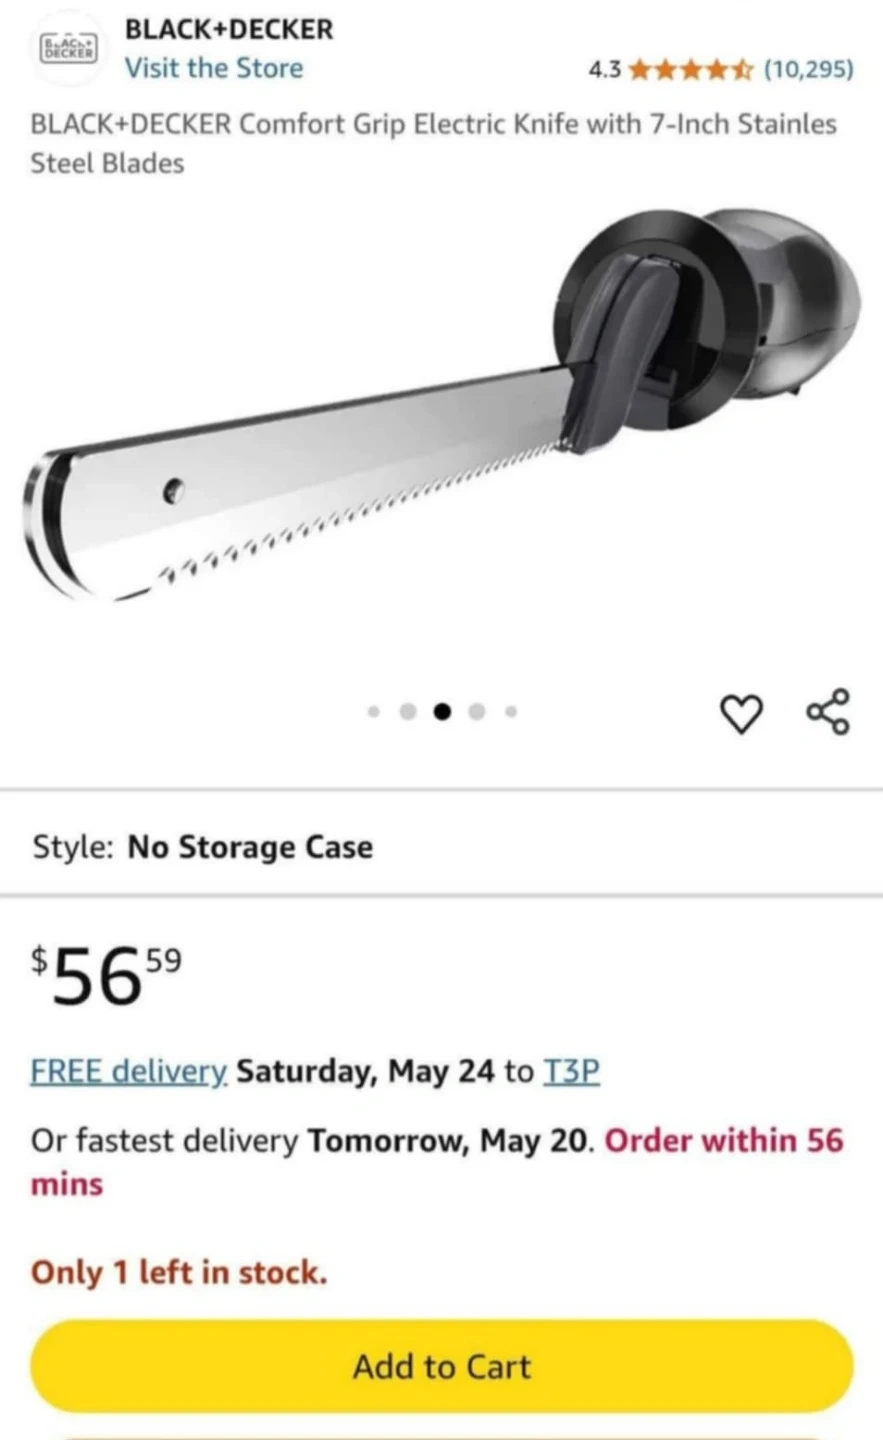This screenshot has width=883, height=1440.
Task: Tap the share icon
Action: click(828, 712)
